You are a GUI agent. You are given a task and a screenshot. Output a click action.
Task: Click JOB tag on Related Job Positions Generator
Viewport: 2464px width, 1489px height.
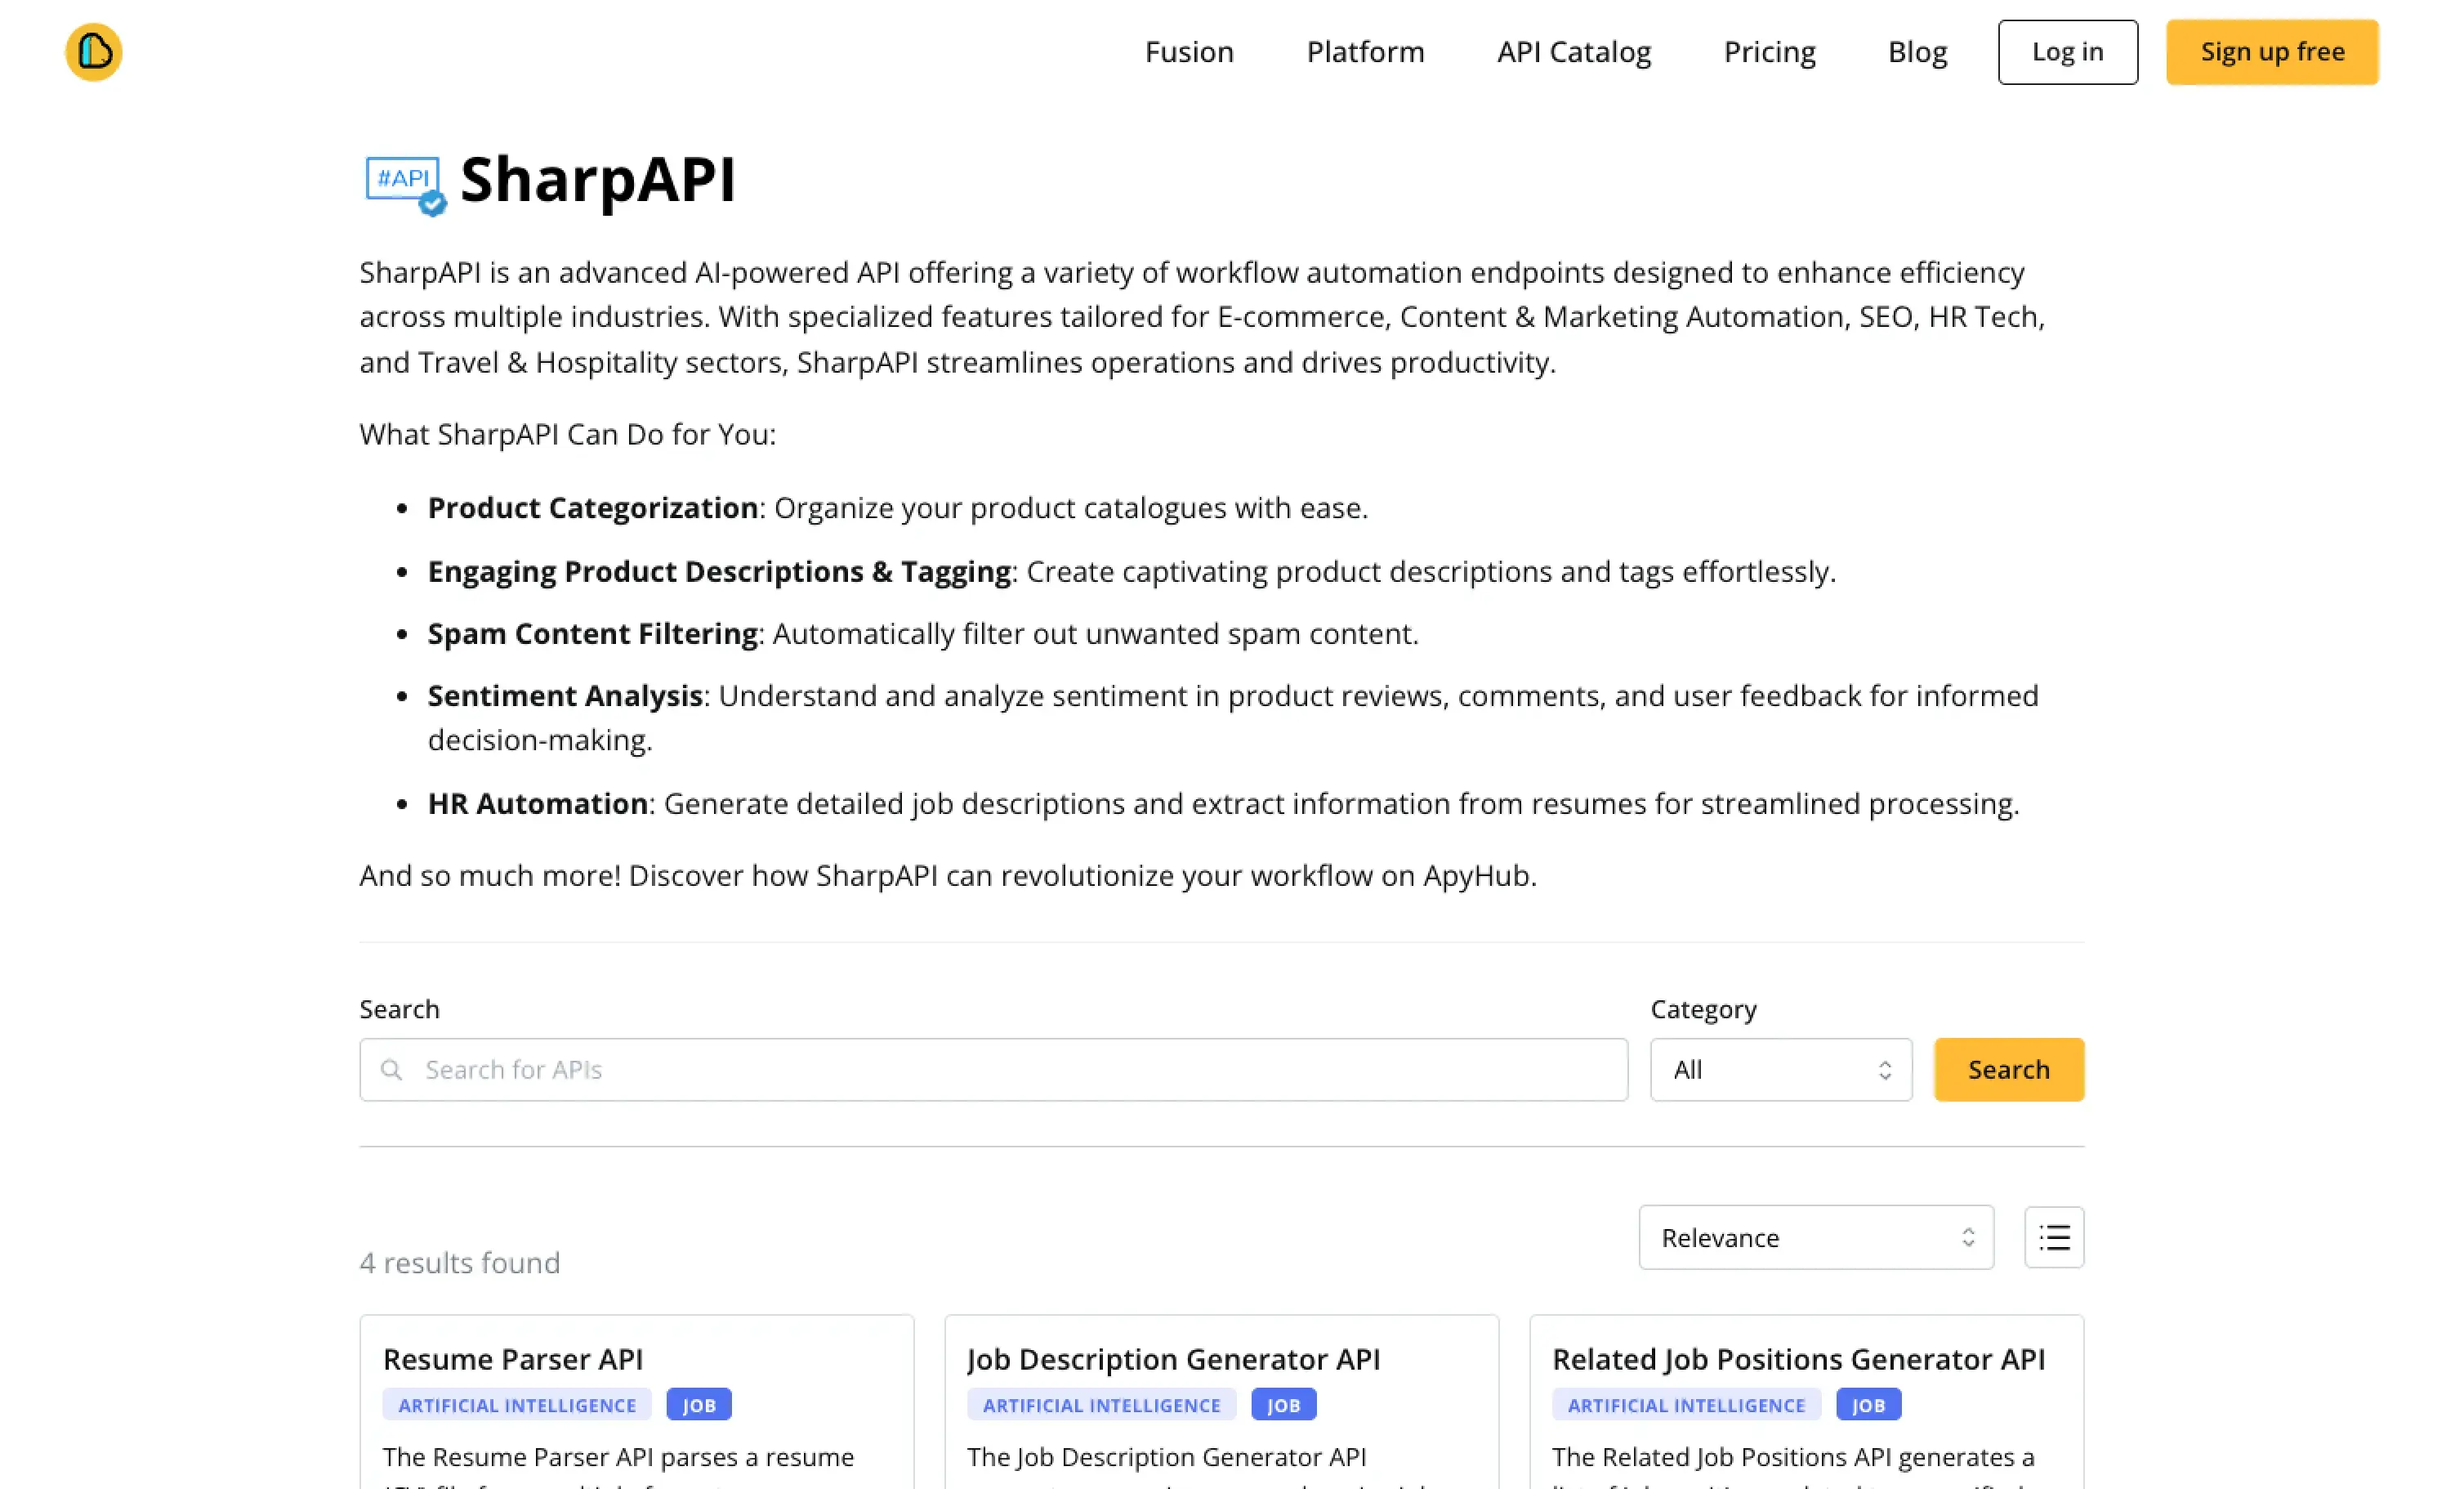click(1868, 1404)
